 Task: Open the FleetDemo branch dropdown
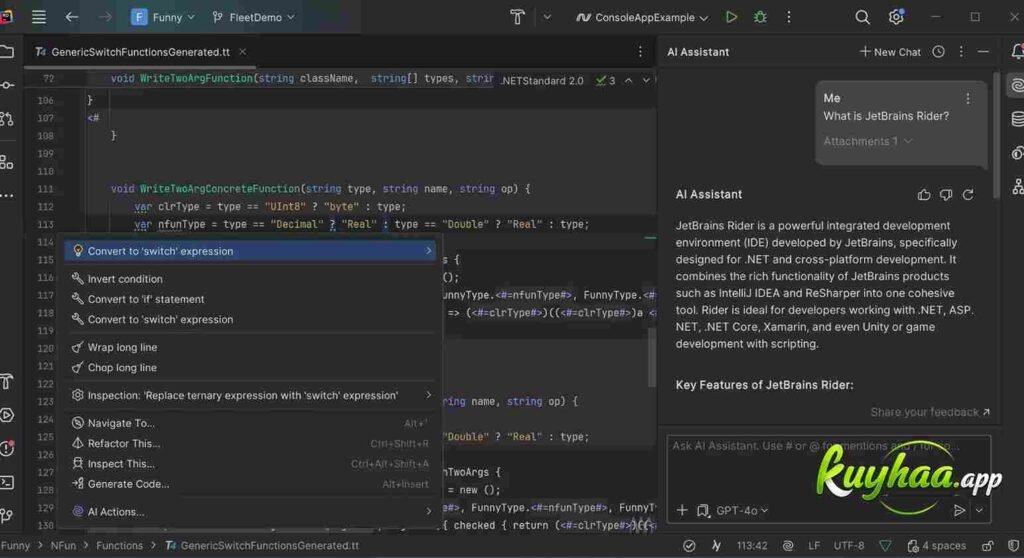[253, 17]
